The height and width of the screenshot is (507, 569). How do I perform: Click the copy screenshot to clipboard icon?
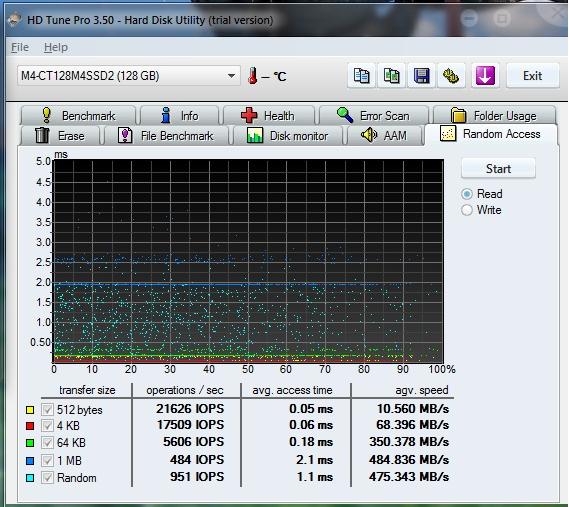click(x=391, y=76)
